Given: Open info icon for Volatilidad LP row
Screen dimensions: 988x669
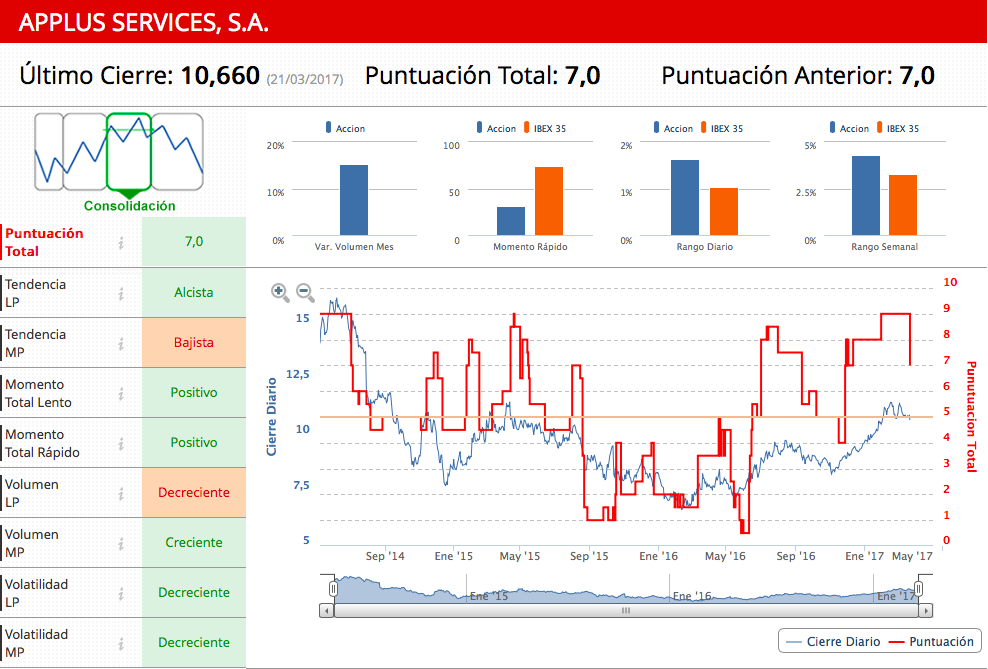Looking at the screenshot, I should pyautogui.click(x=121, y=593).
